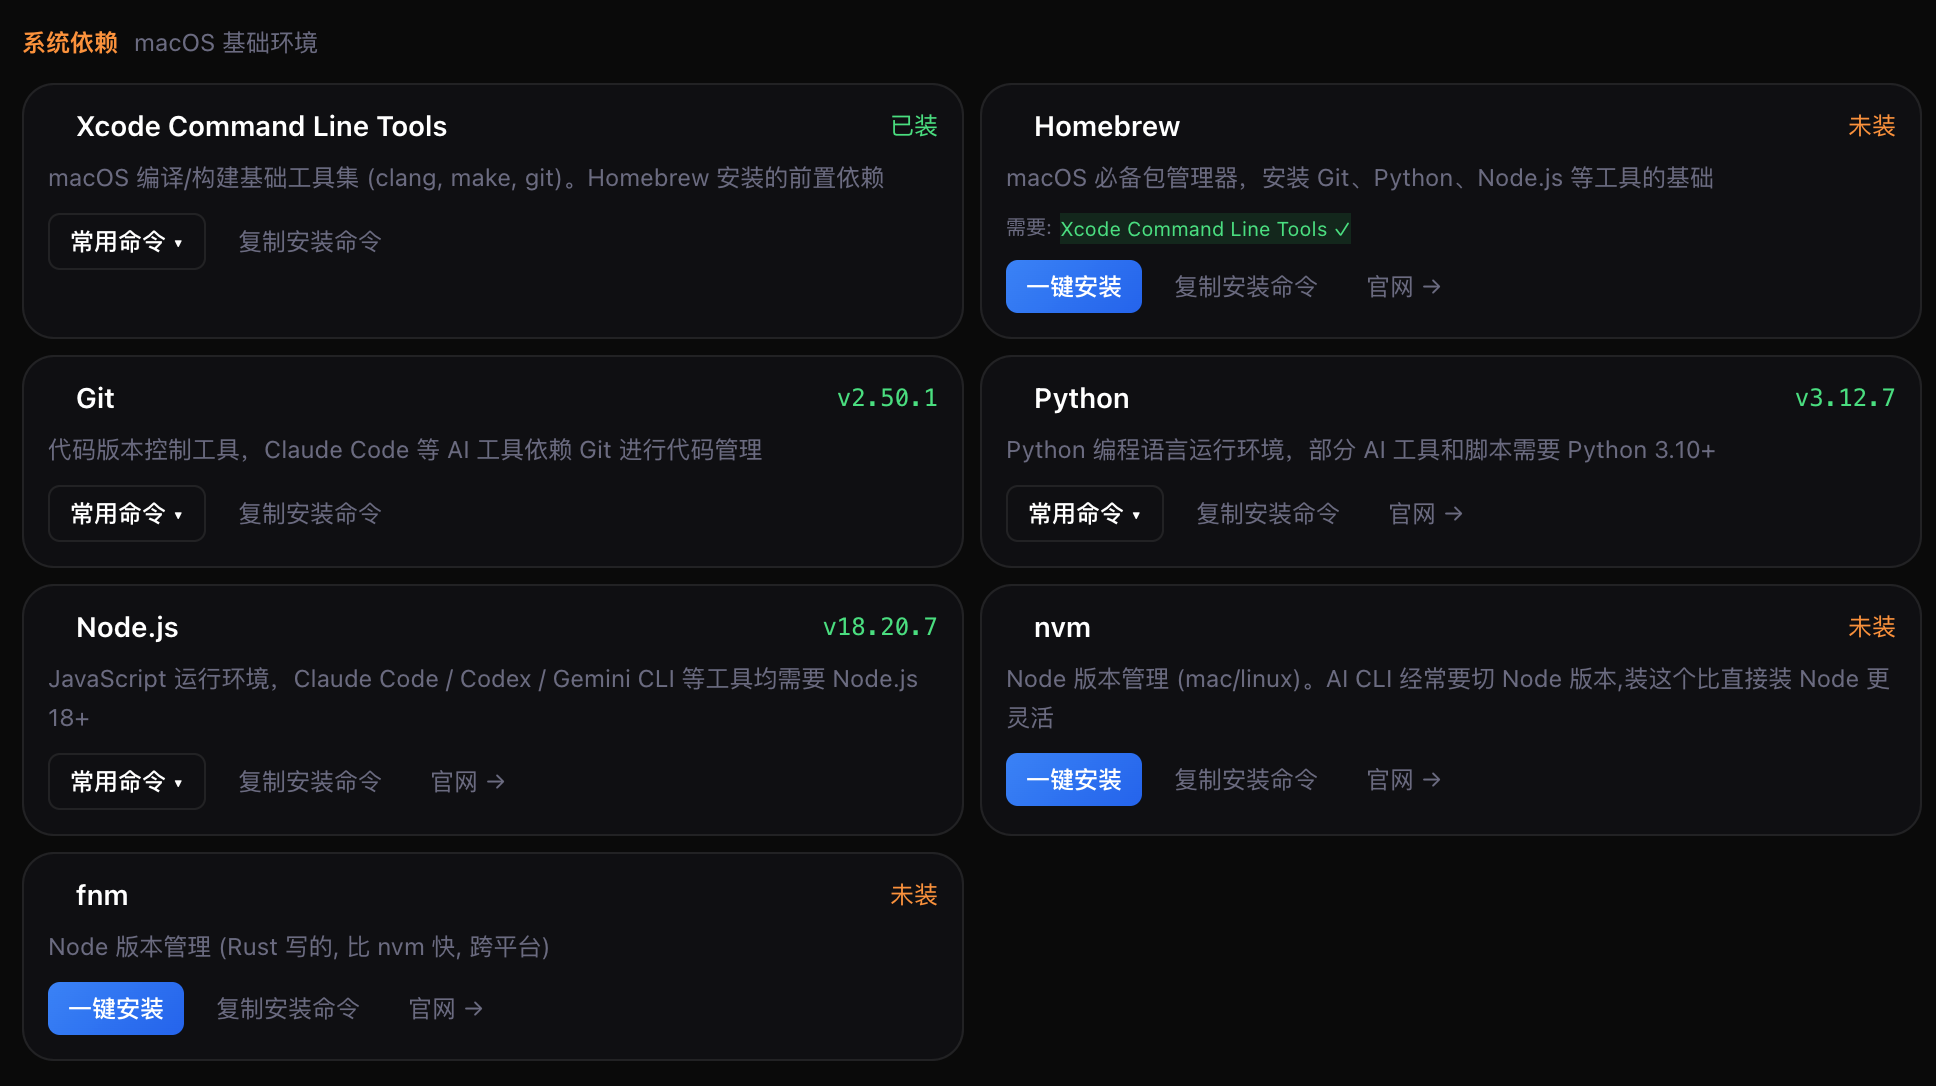Click the Git card title

tap(95, 398)
